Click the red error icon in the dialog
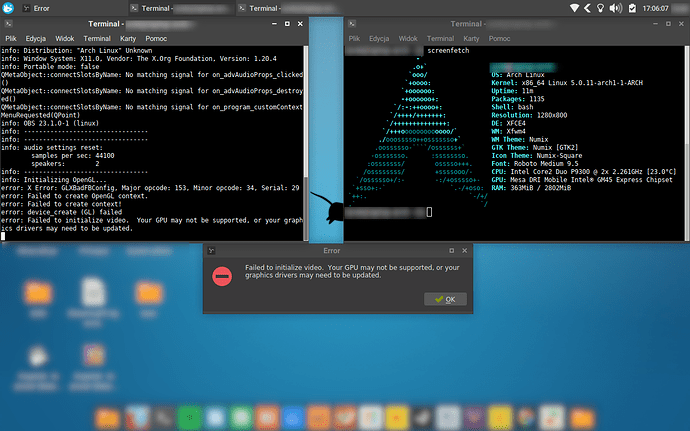Screen dimensions: 690x431 [222, 275]
